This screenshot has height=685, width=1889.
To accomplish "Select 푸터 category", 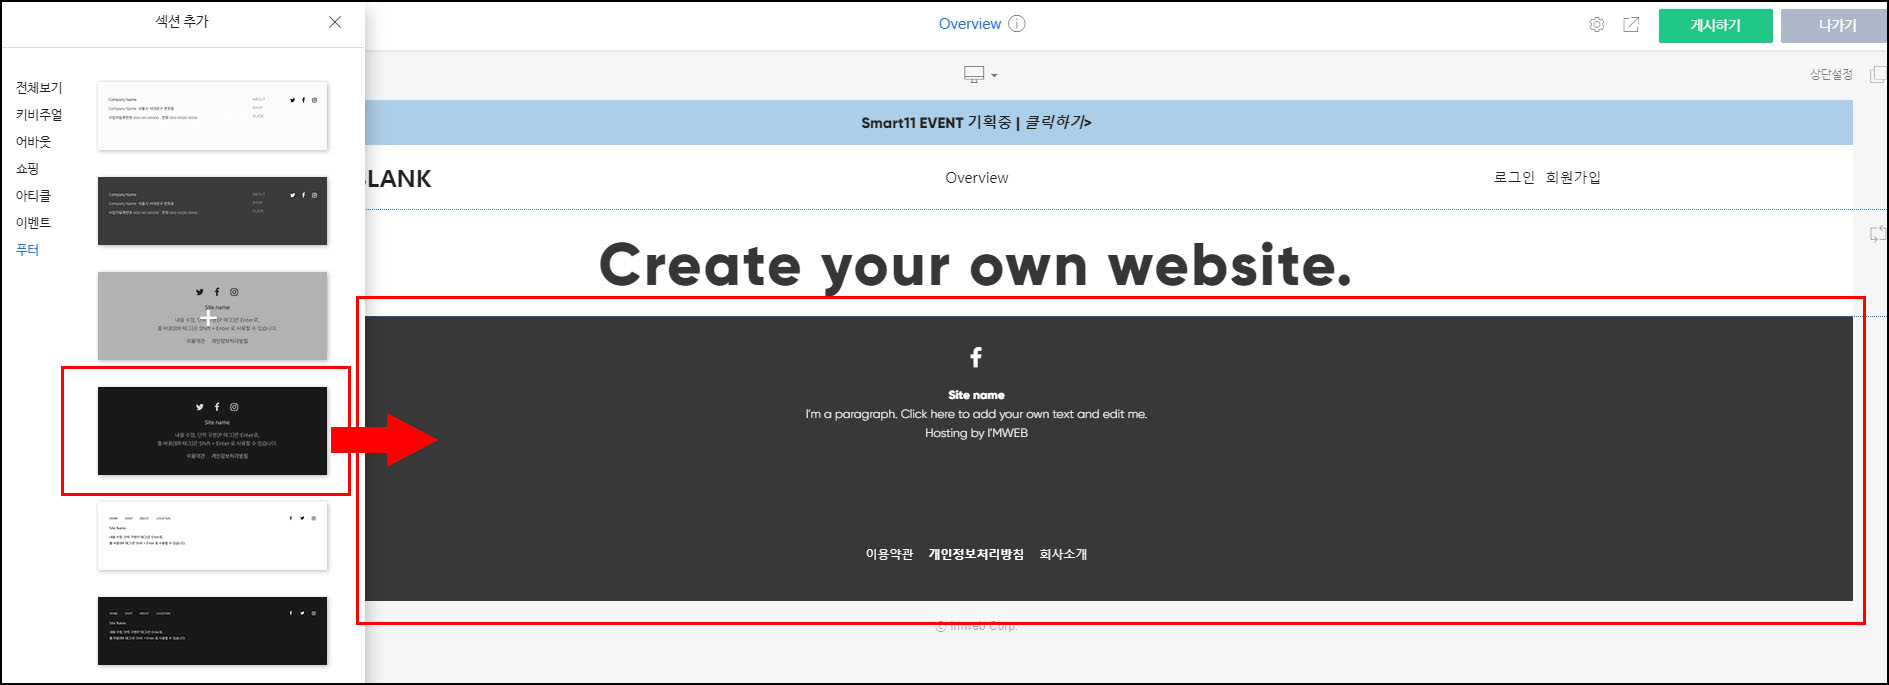I will tap(27, 250).
